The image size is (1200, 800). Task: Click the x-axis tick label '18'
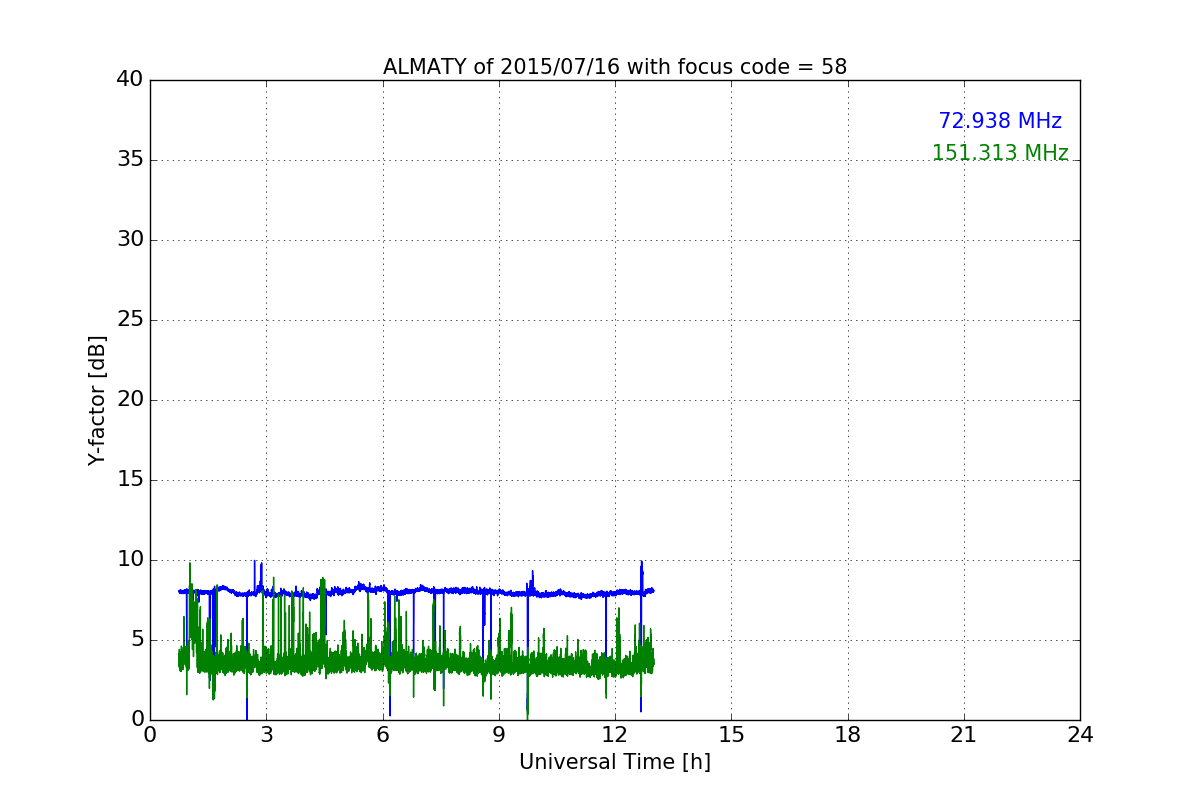(848, 735)
